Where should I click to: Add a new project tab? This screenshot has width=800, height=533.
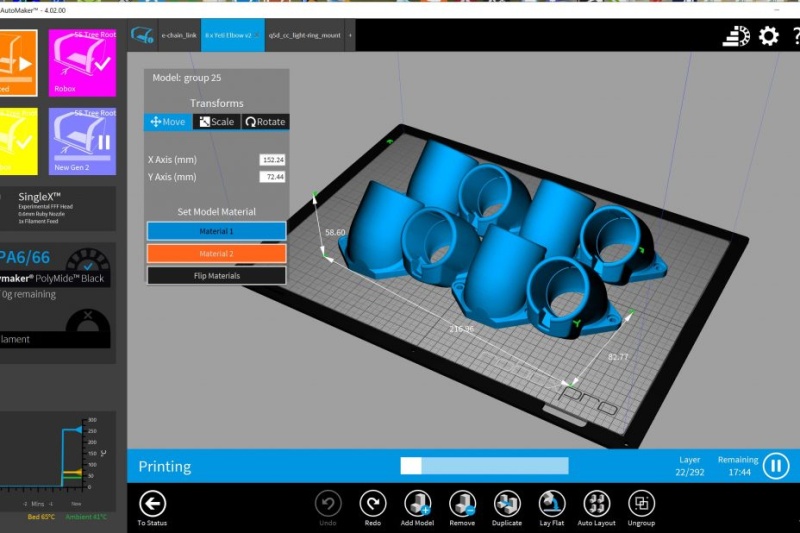point(350,35)
